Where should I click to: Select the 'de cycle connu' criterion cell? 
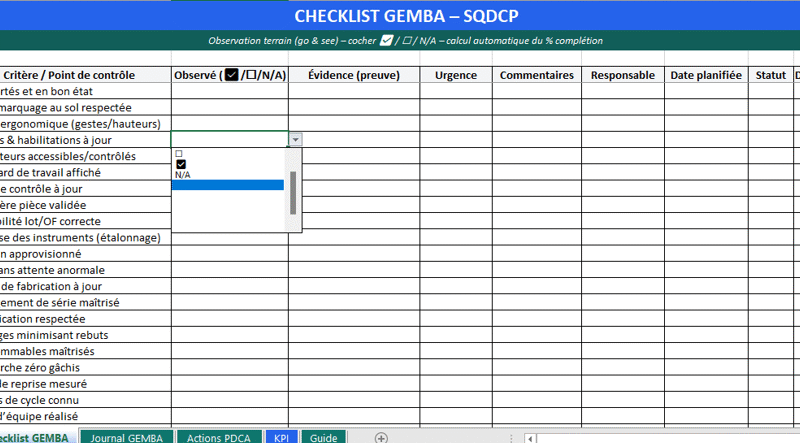85,400
